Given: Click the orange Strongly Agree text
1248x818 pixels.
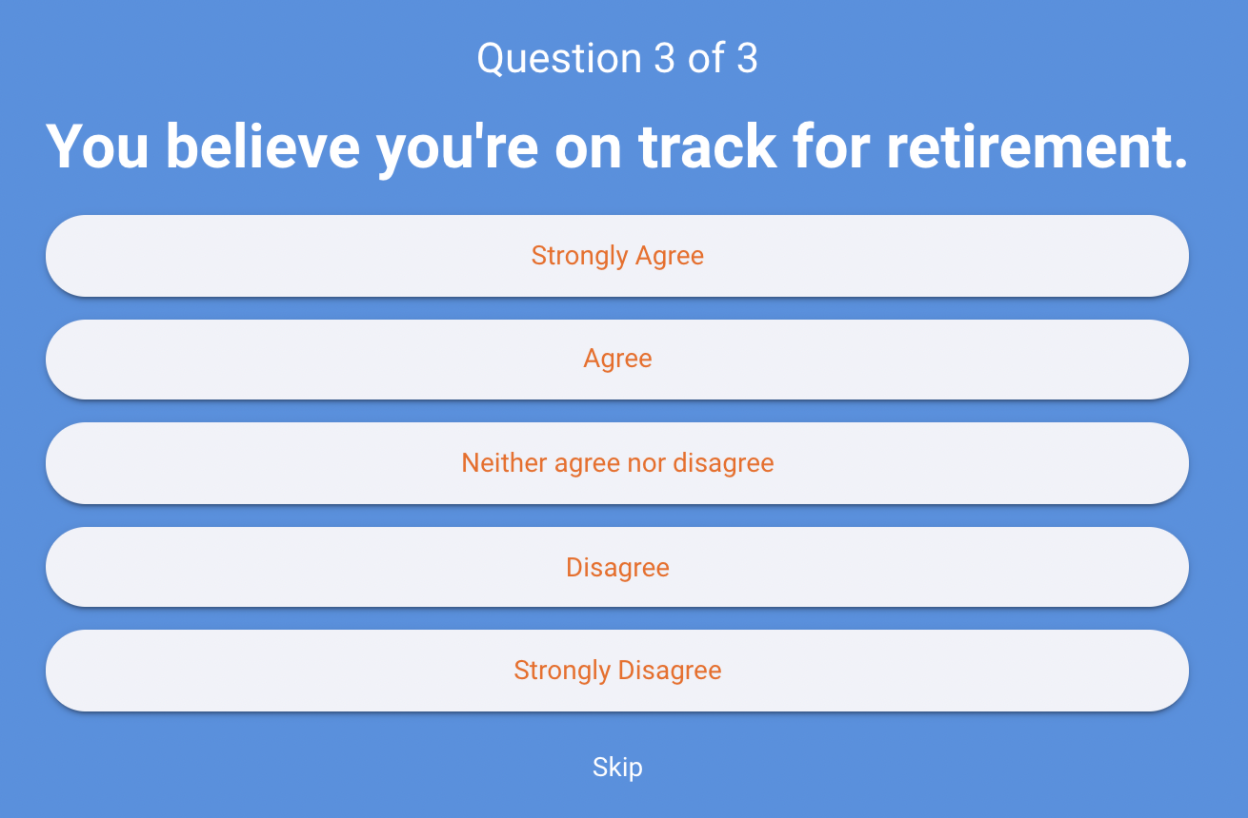Looking at the screenshot, I should click(x=617, y=256).
